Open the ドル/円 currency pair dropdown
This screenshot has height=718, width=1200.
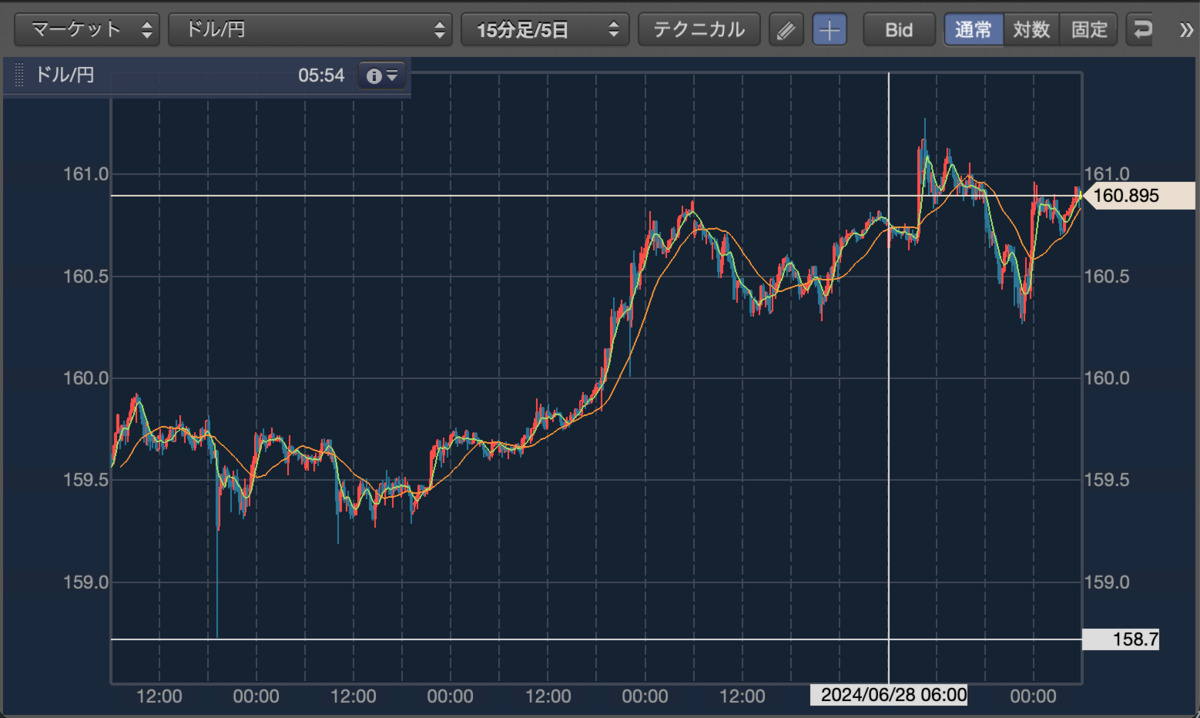click(310, 30)
